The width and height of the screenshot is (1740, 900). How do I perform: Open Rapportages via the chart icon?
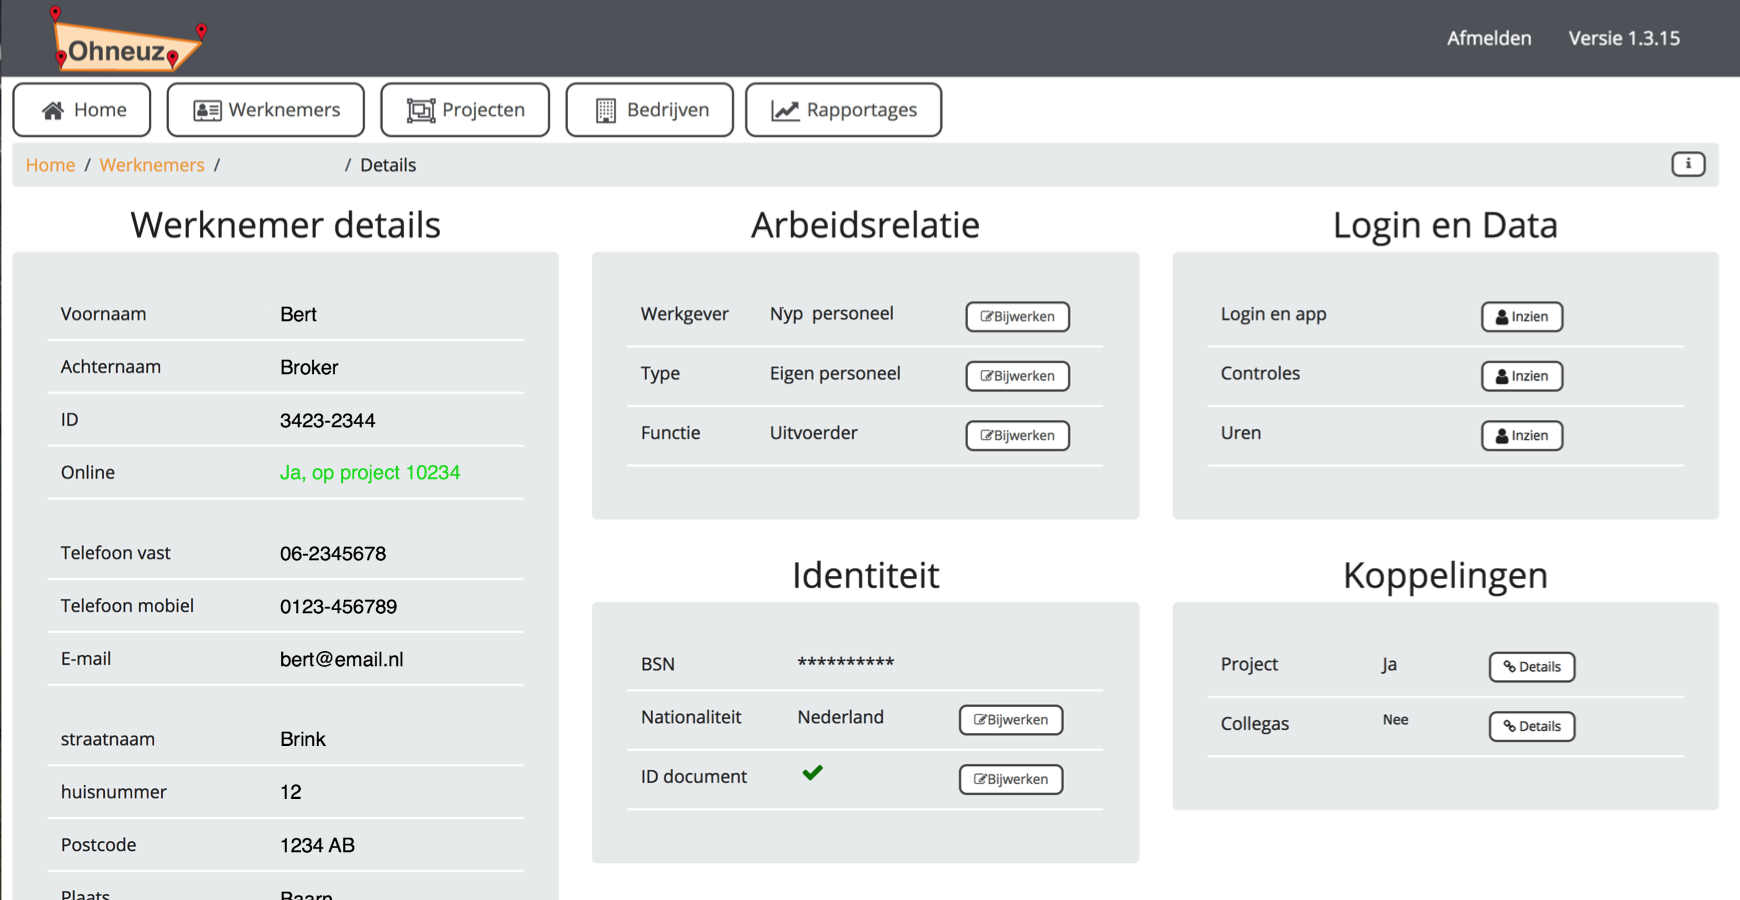pyautogui.click(x=786, y=109)
